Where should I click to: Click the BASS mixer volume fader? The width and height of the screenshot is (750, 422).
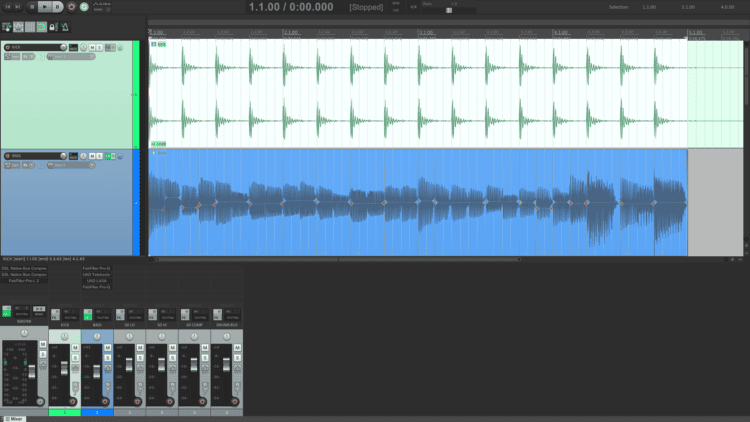pos(97,371)
